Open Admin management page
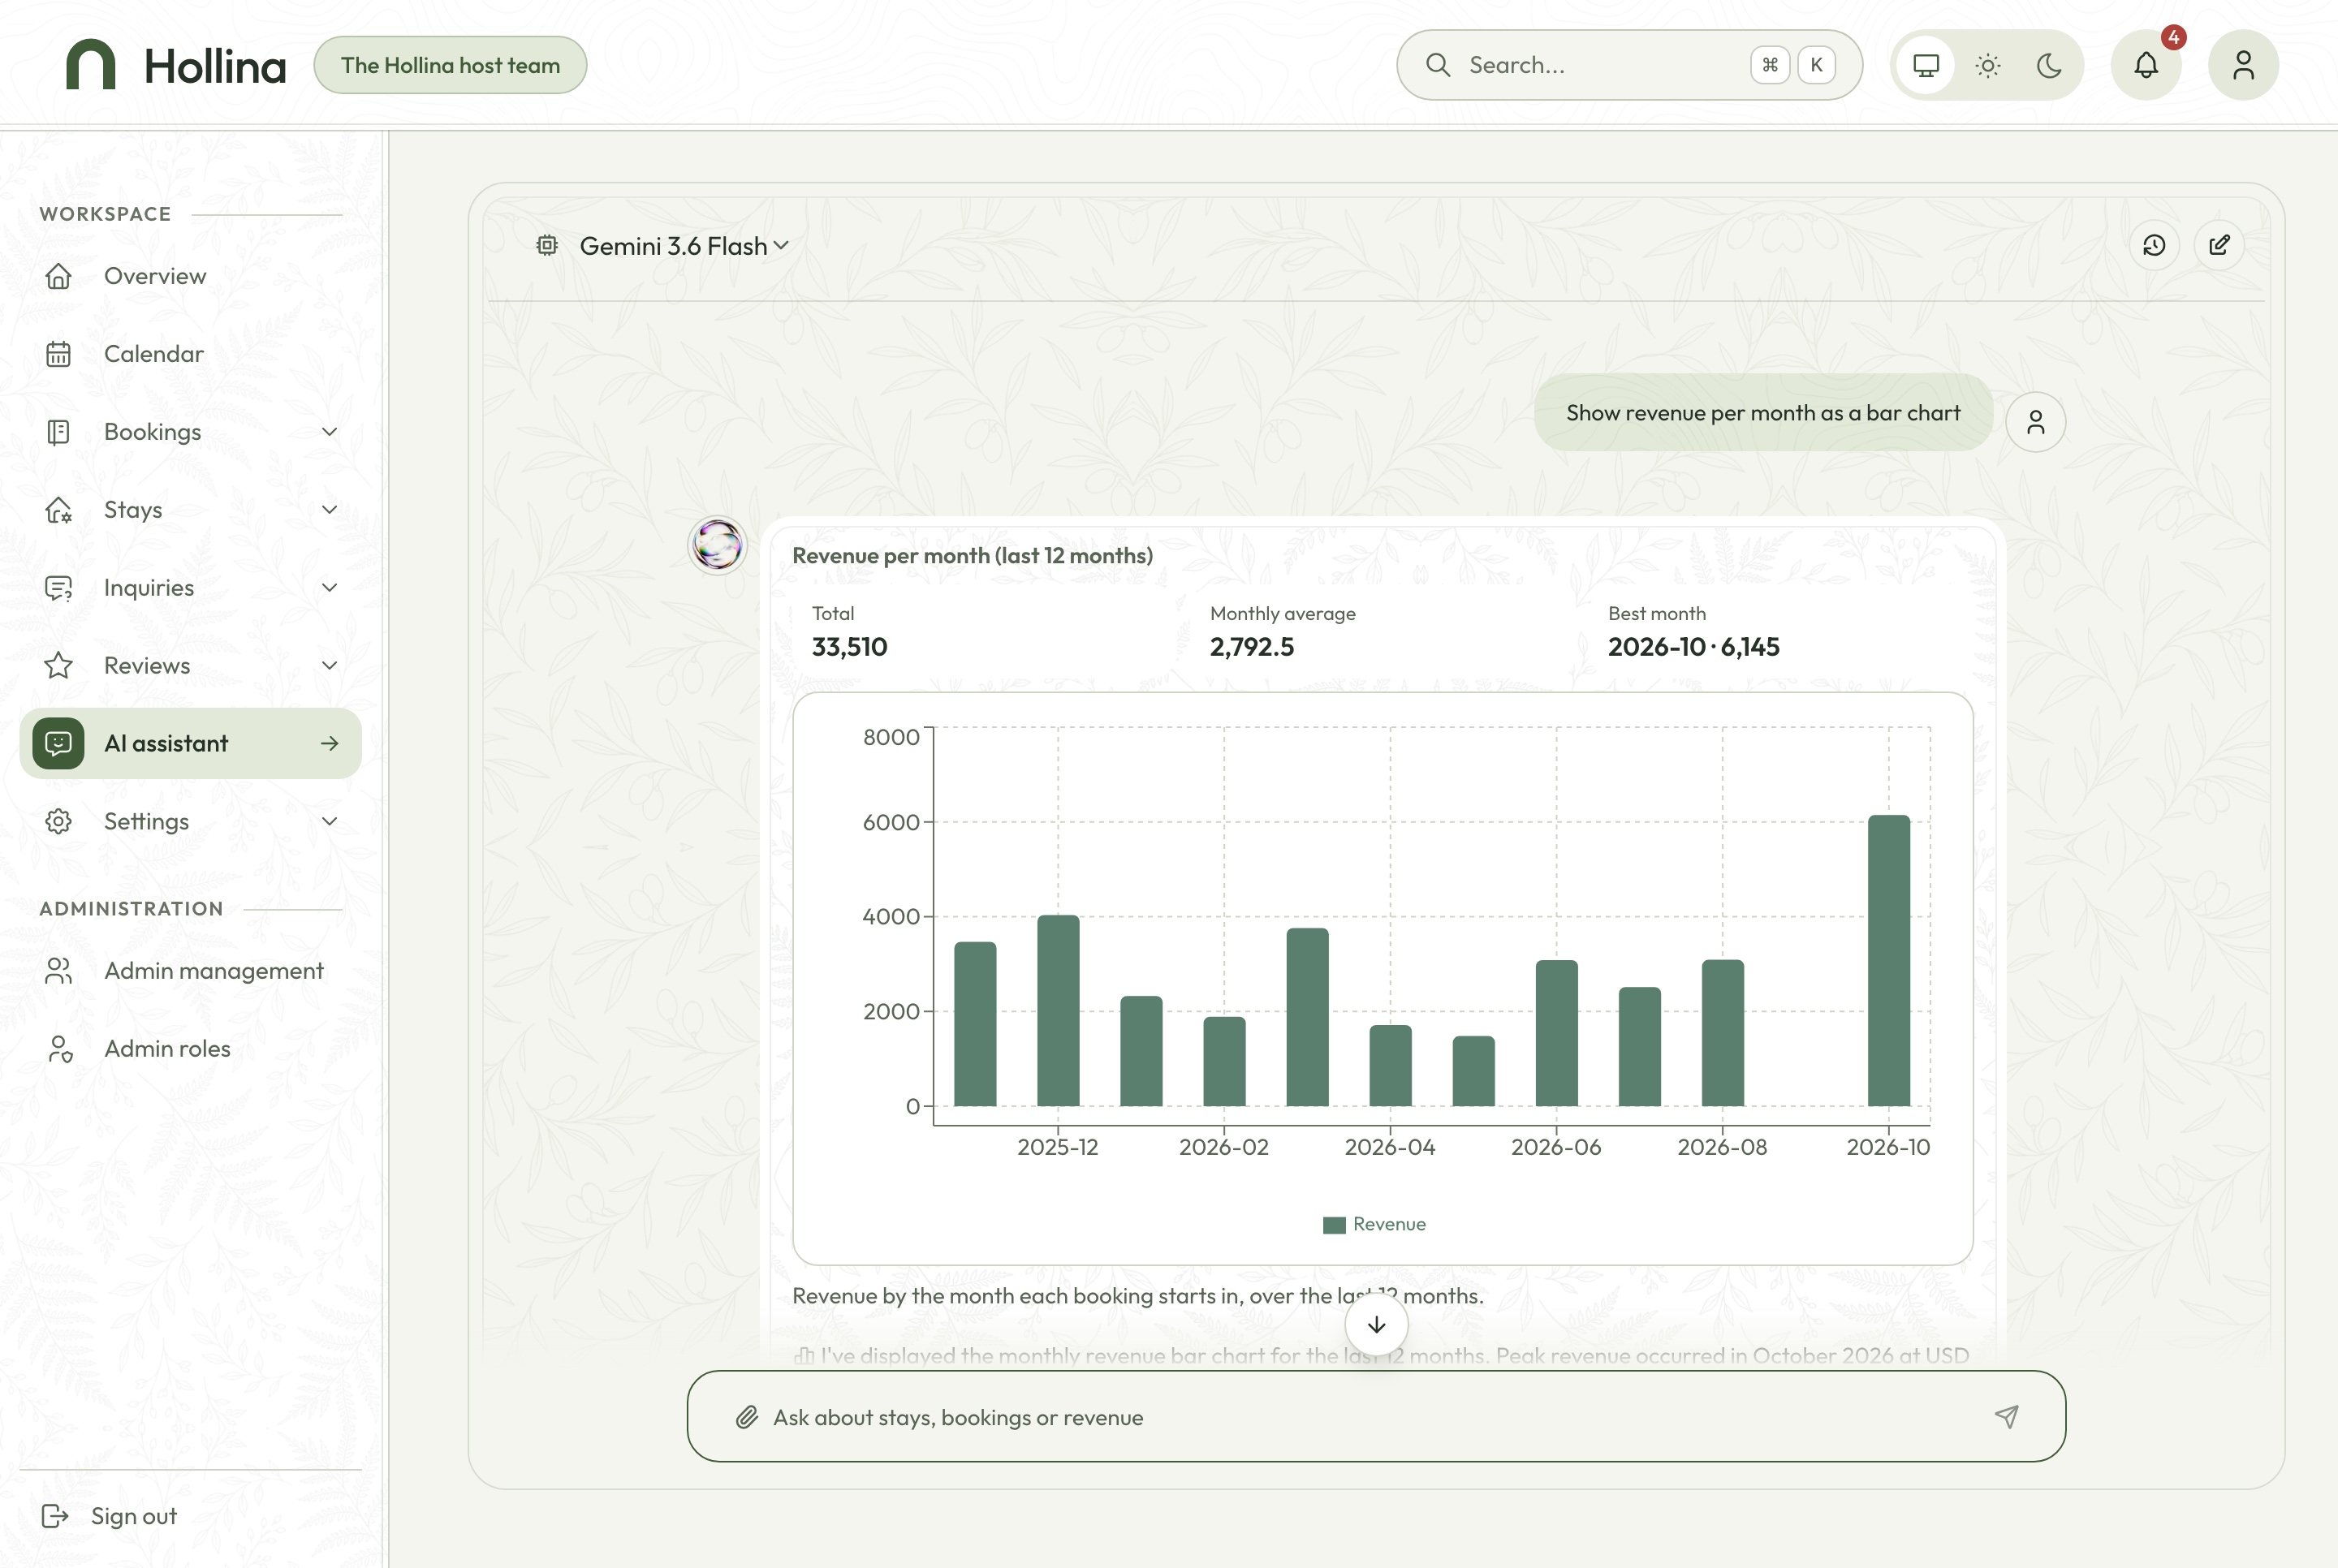 pyautogui.click(x=190, y=971)
